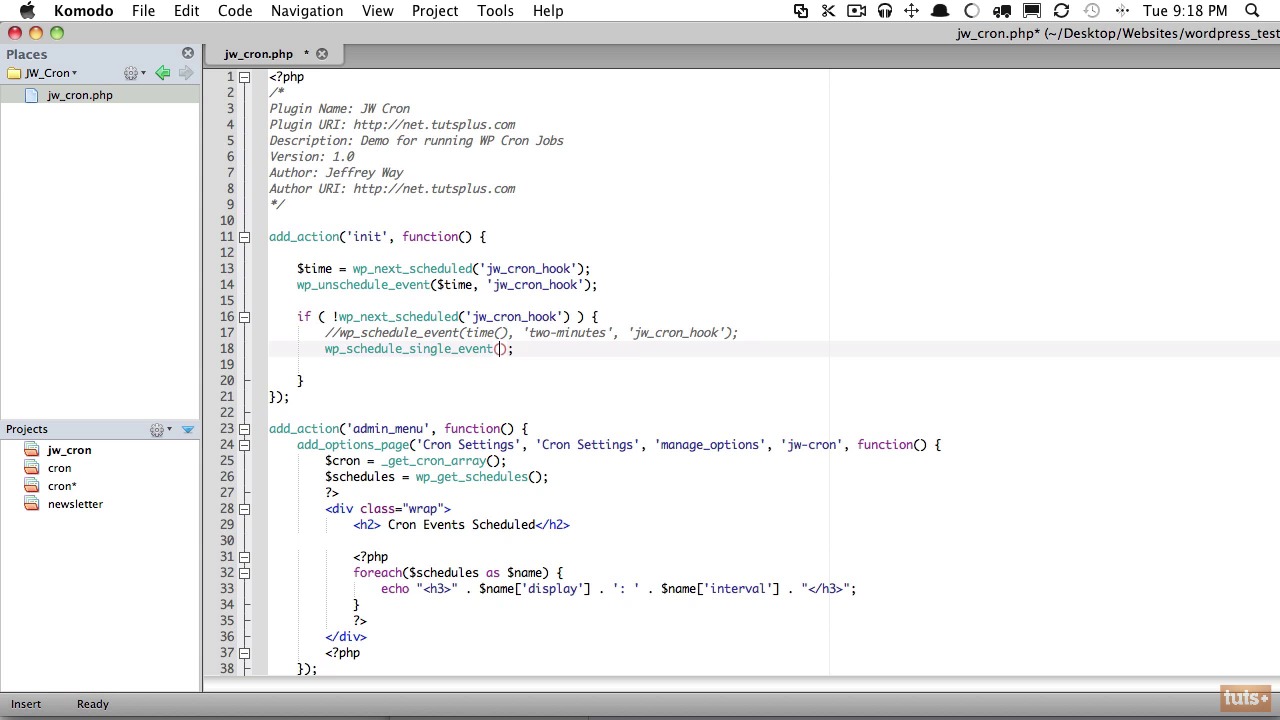Viewport: 1280px width, 720px height.
Task: Open the Help menu
Action: 548,11
